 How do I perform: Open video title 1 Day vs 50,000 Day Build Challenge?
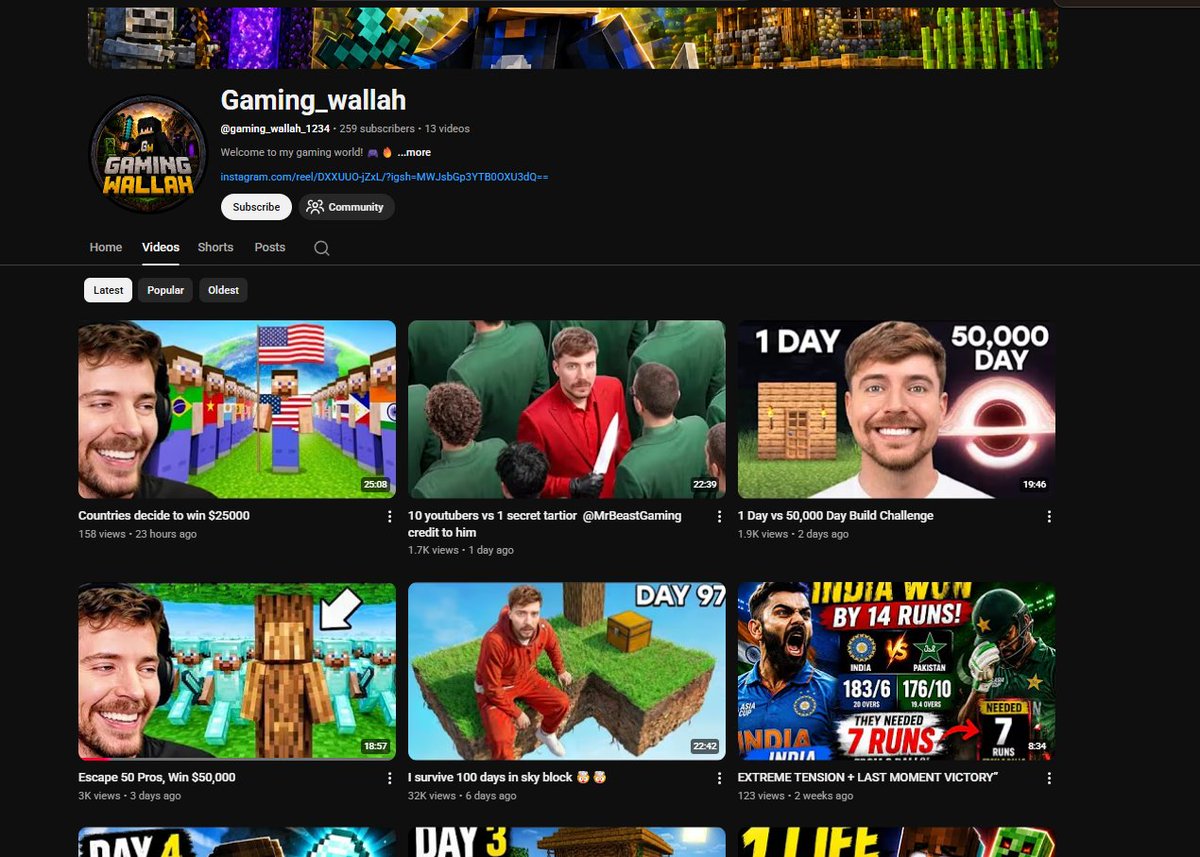(x=836, y=516)
